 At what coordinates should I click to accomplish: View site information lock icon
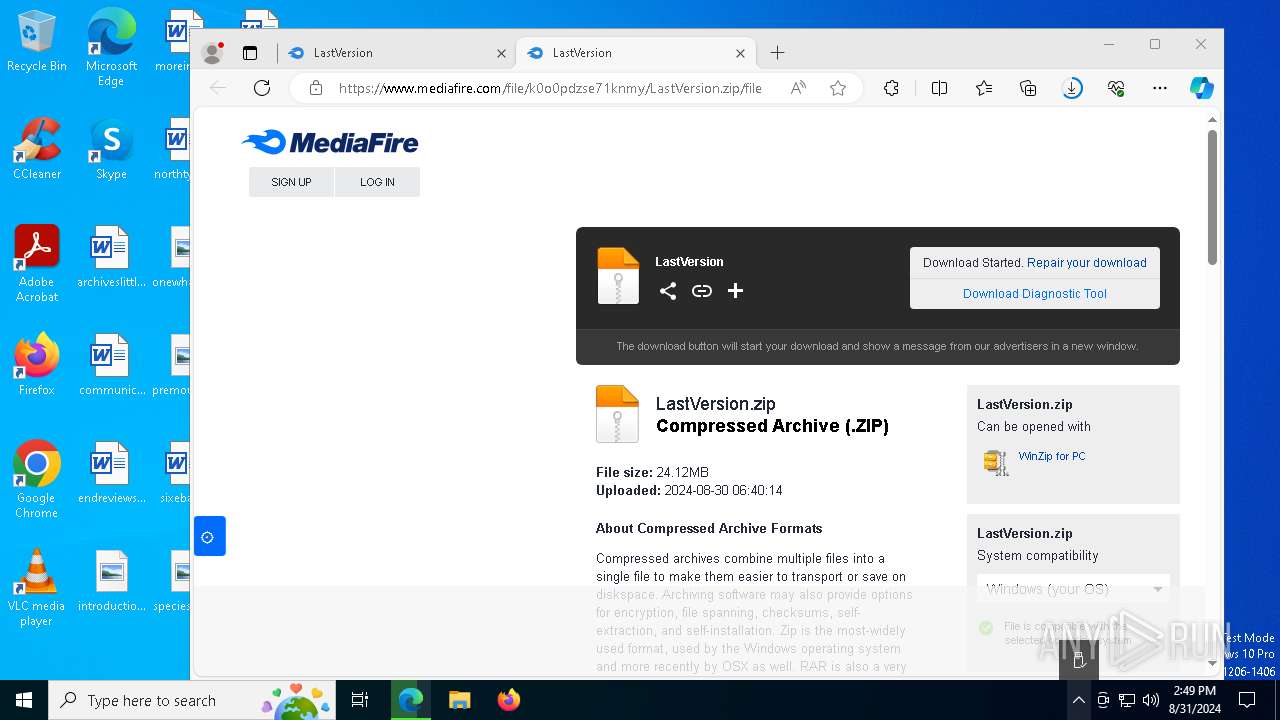point(316,88)
